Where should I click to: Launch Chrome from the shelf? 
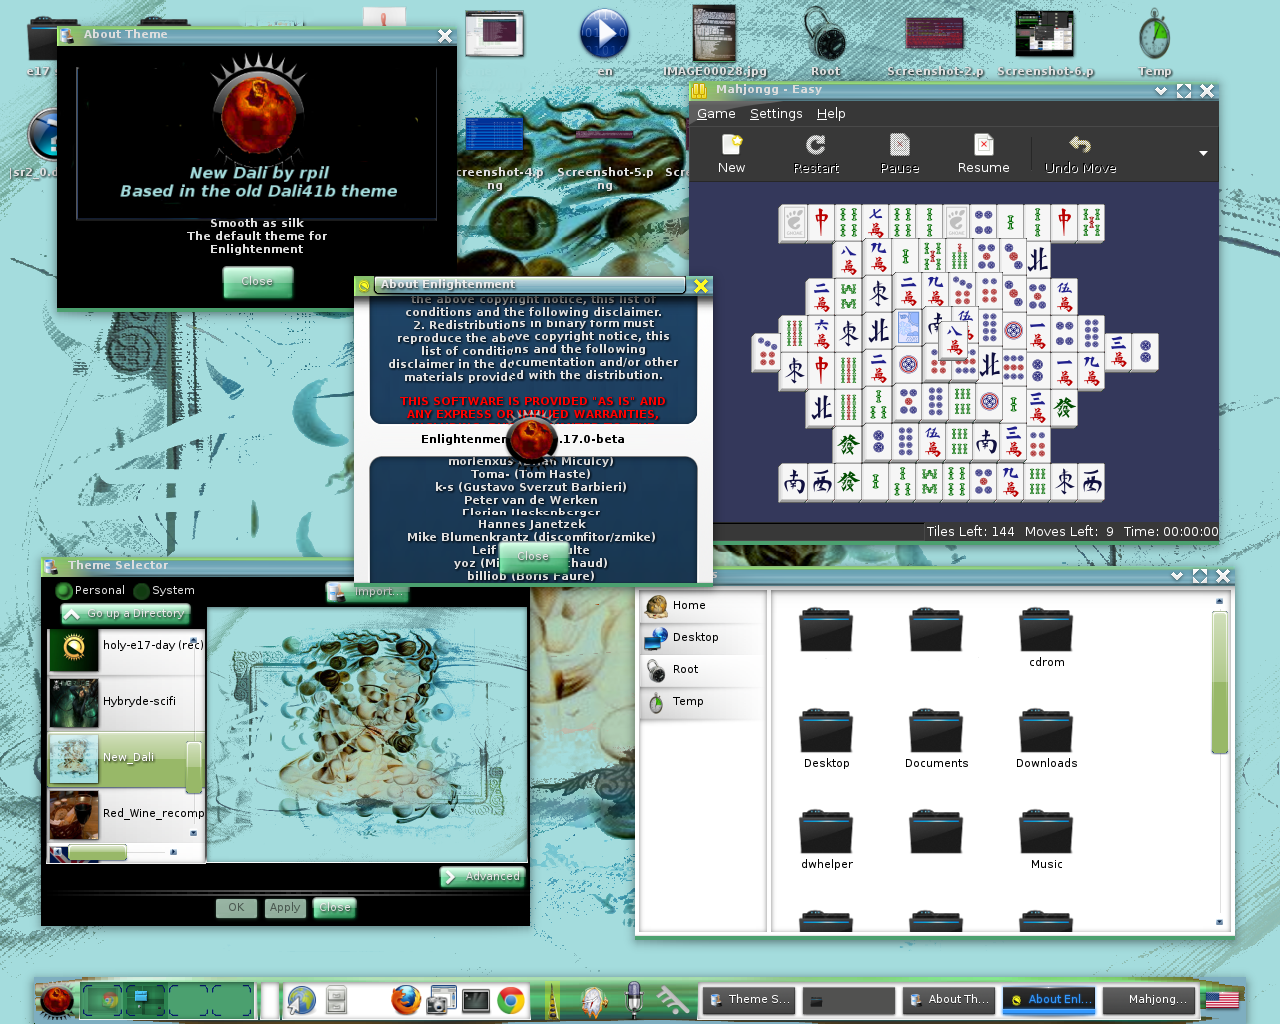[511, 1000]
